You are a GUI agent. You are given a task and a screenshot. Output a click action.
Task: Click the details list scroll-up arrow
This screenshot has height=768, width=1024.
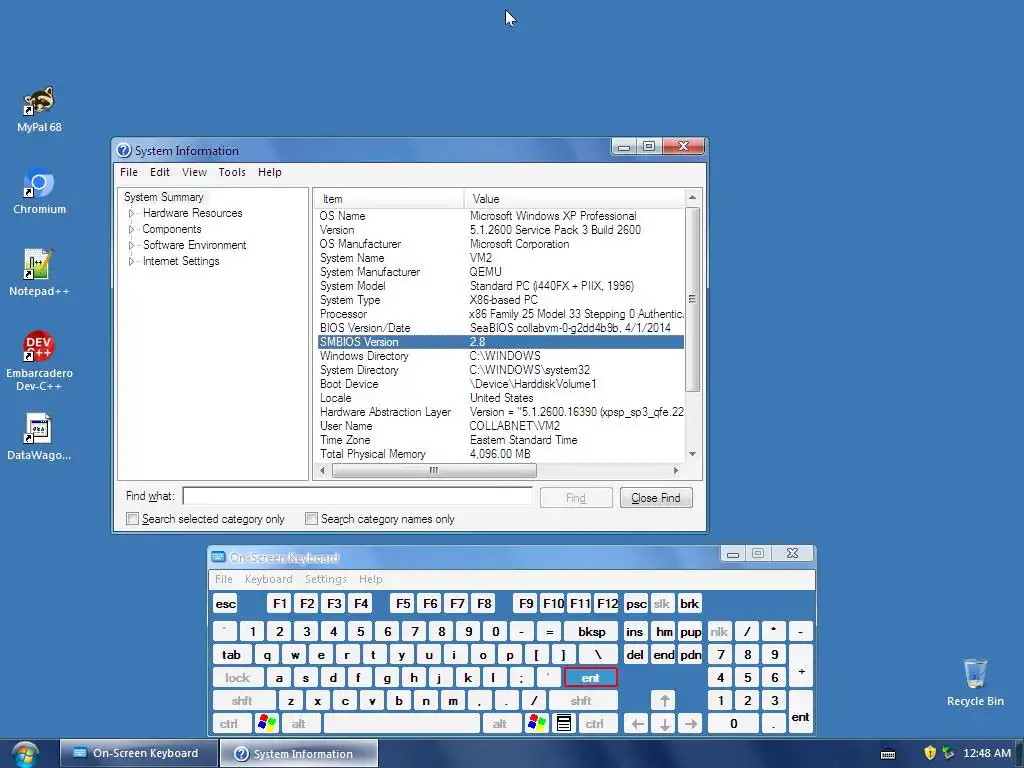pyautogui.click(x=692, y=197)
